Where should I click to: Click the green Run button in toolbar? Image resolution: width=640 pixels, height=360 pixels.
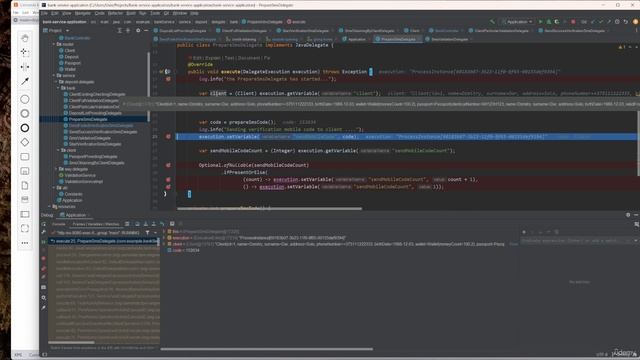[540, 22]
